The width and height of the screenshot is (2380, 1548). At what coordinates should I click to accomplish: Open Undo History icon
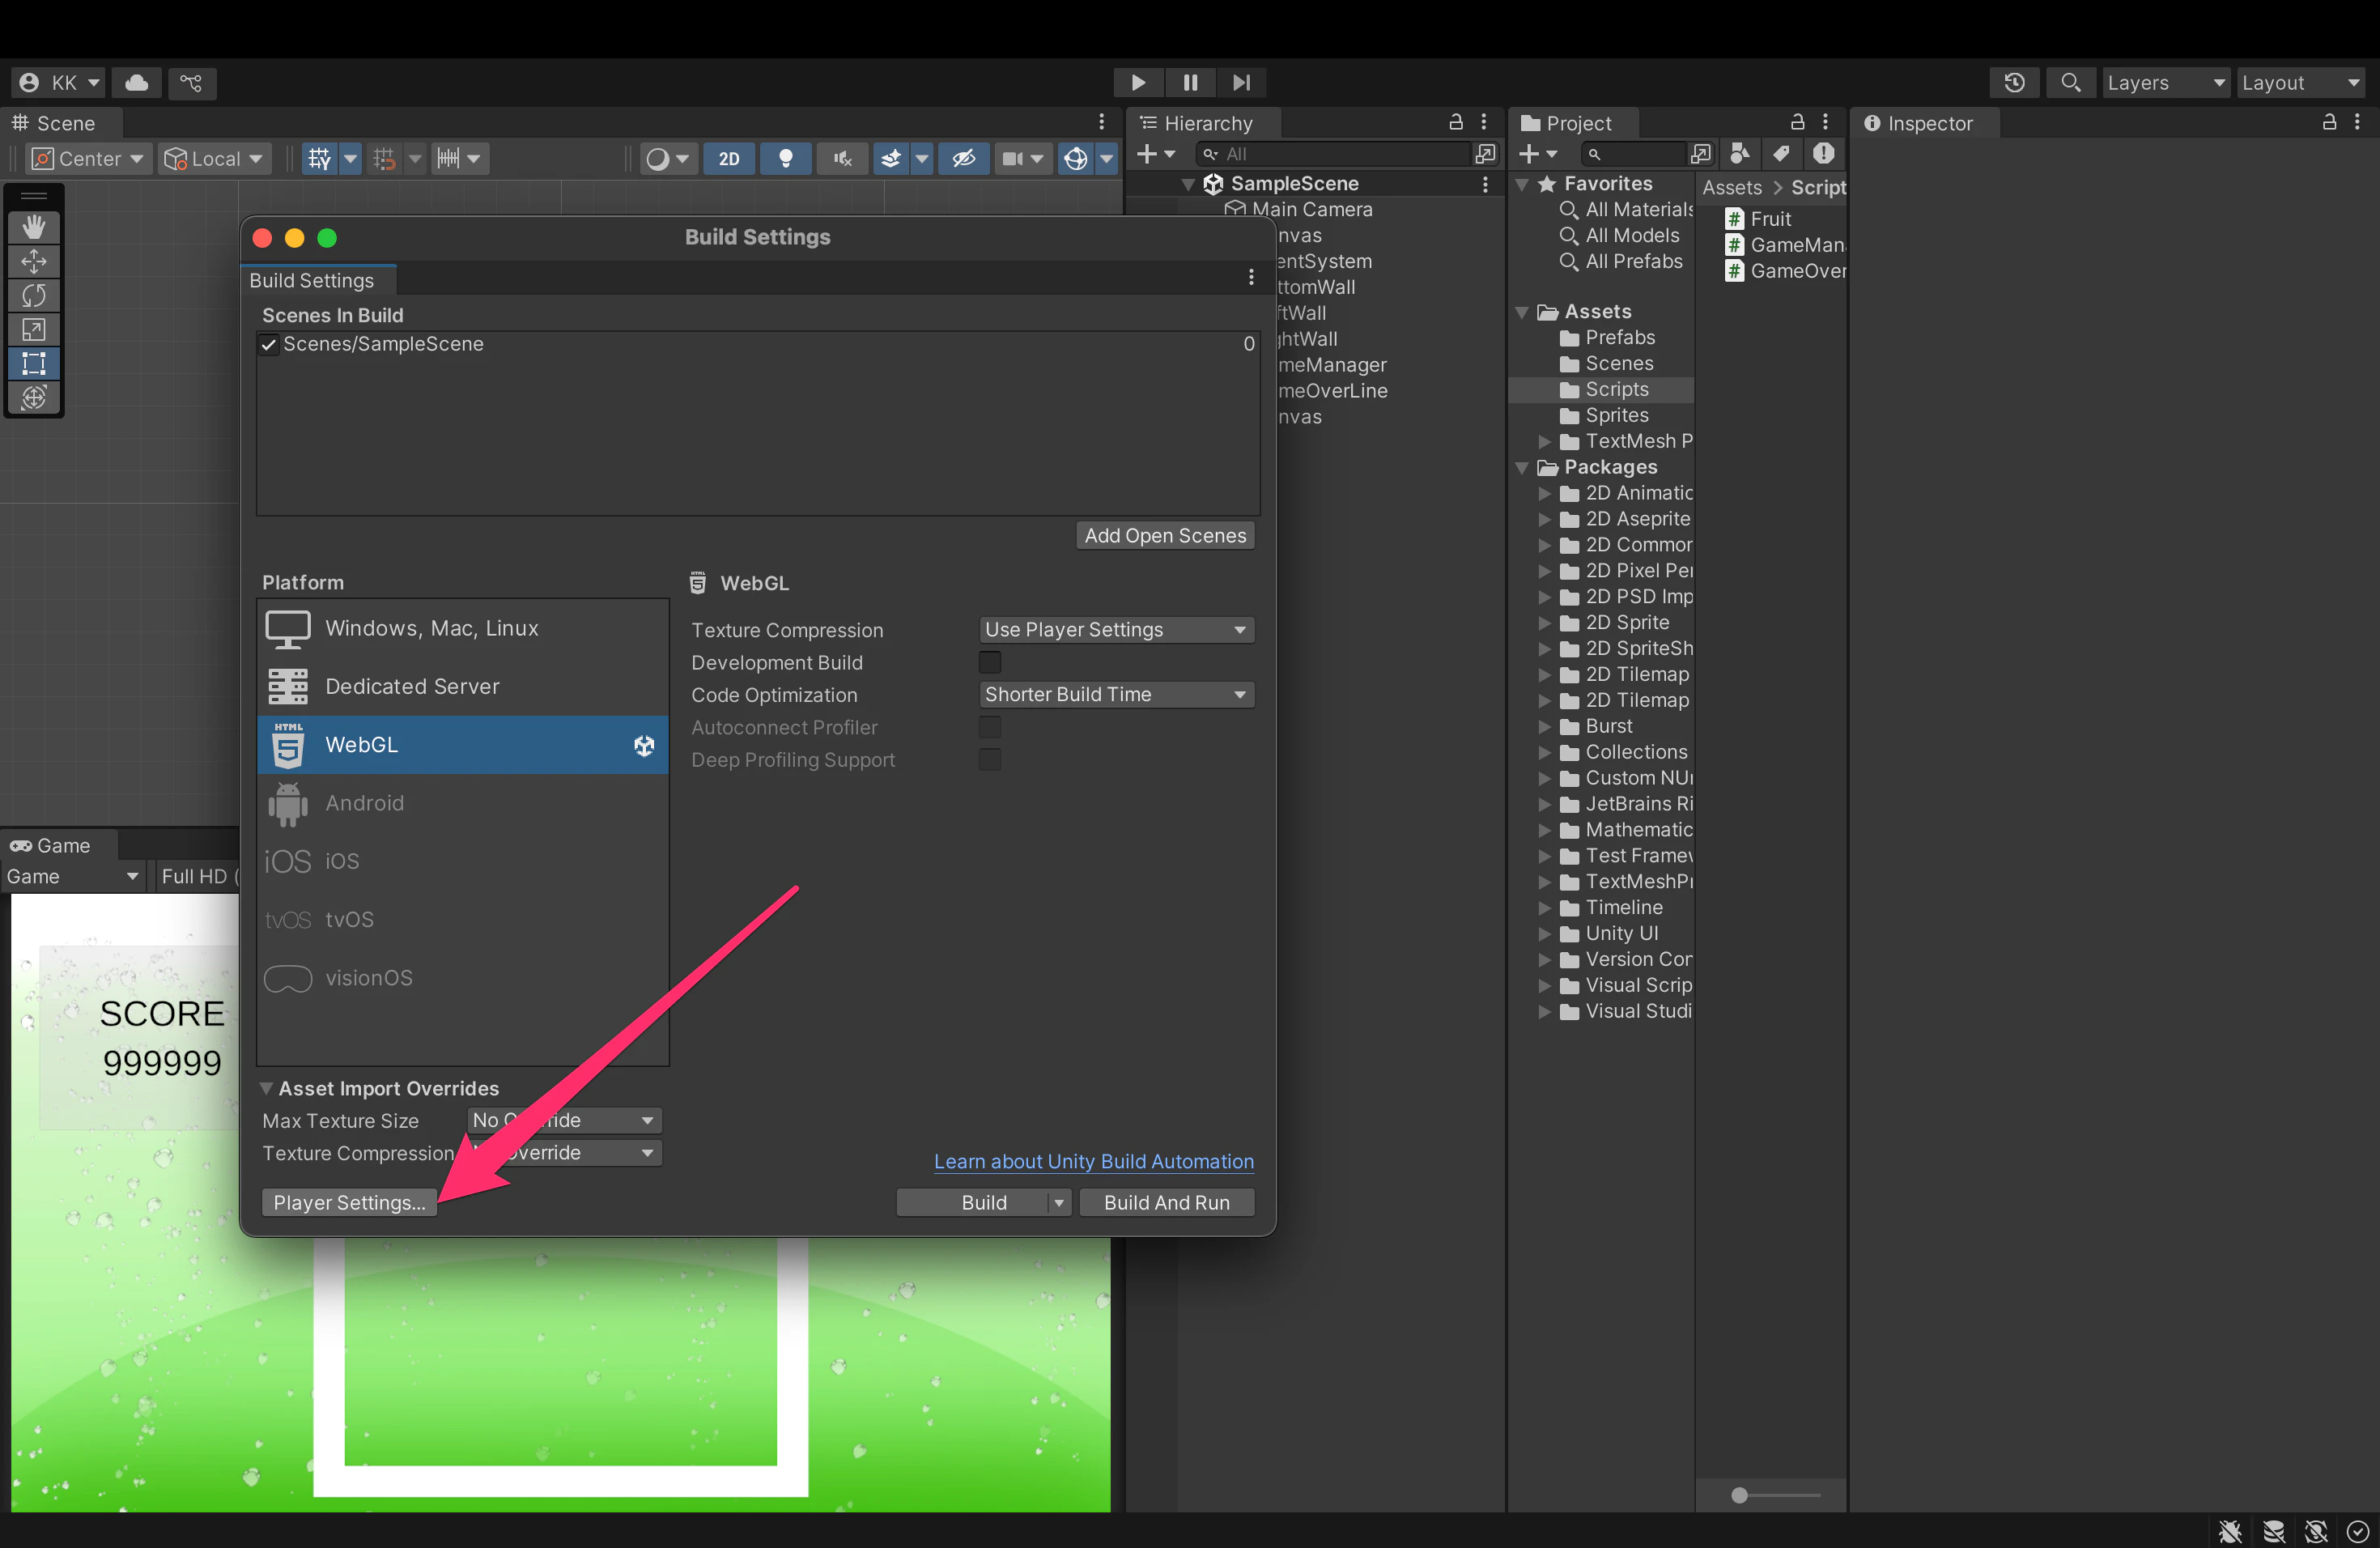pyautogui.click(x=2014, y=83)
